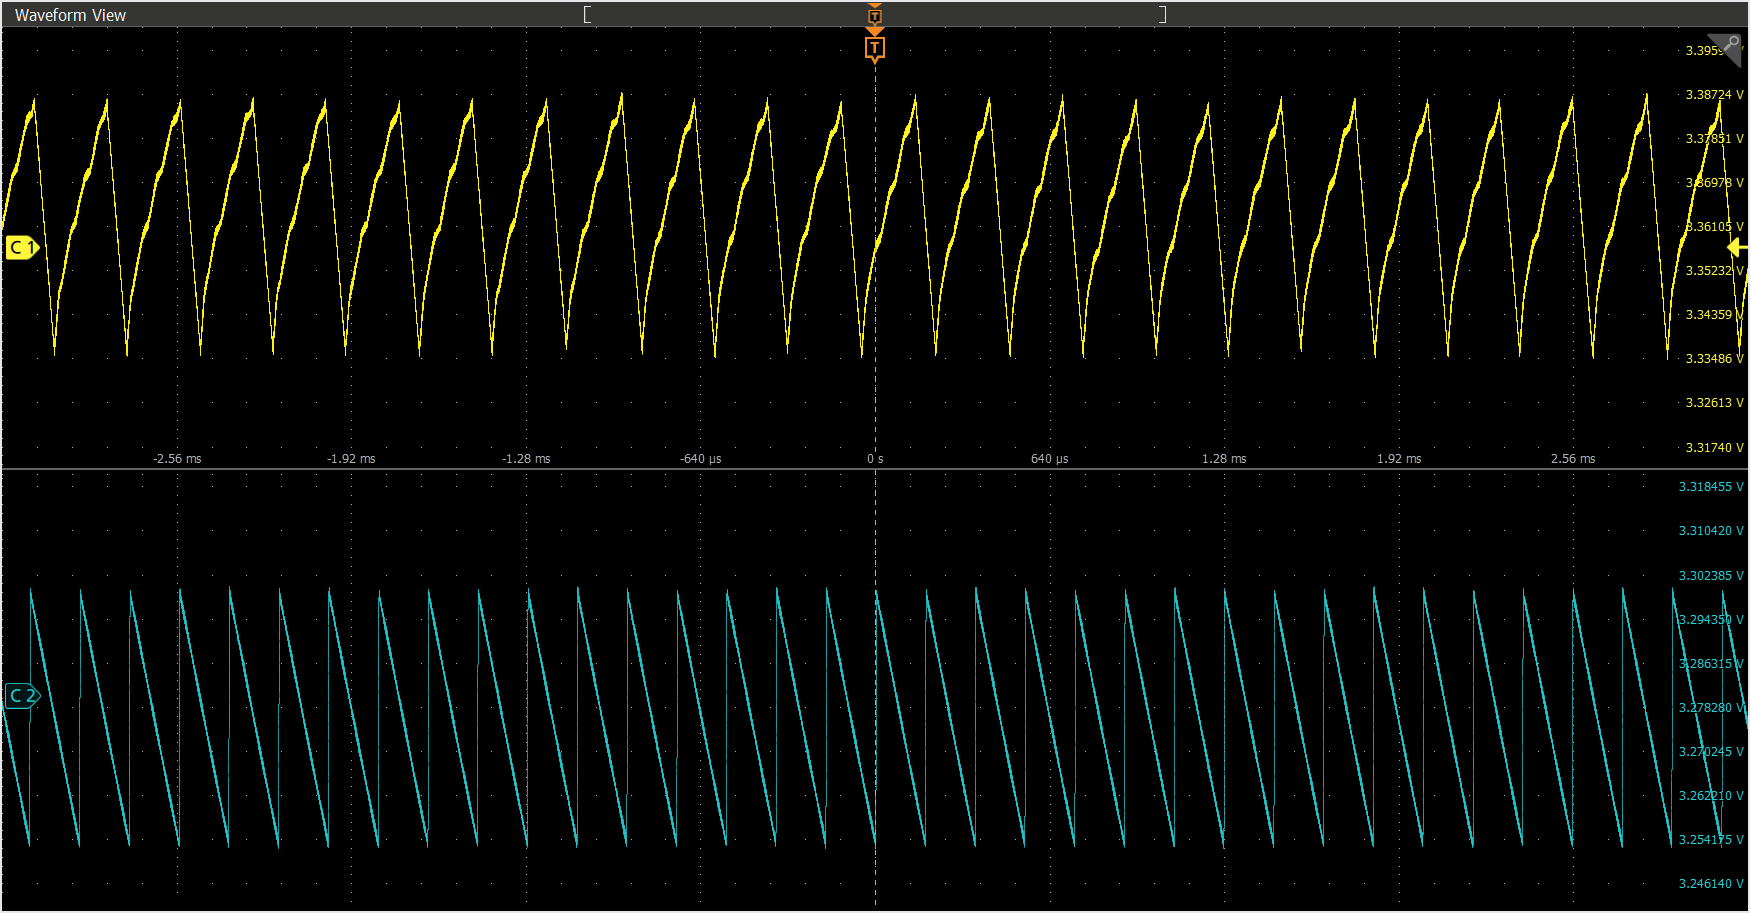Click the 0 s time axis label
Image resolution: width=1750 pixels, height=913 pixels.
tap(875, 459)
